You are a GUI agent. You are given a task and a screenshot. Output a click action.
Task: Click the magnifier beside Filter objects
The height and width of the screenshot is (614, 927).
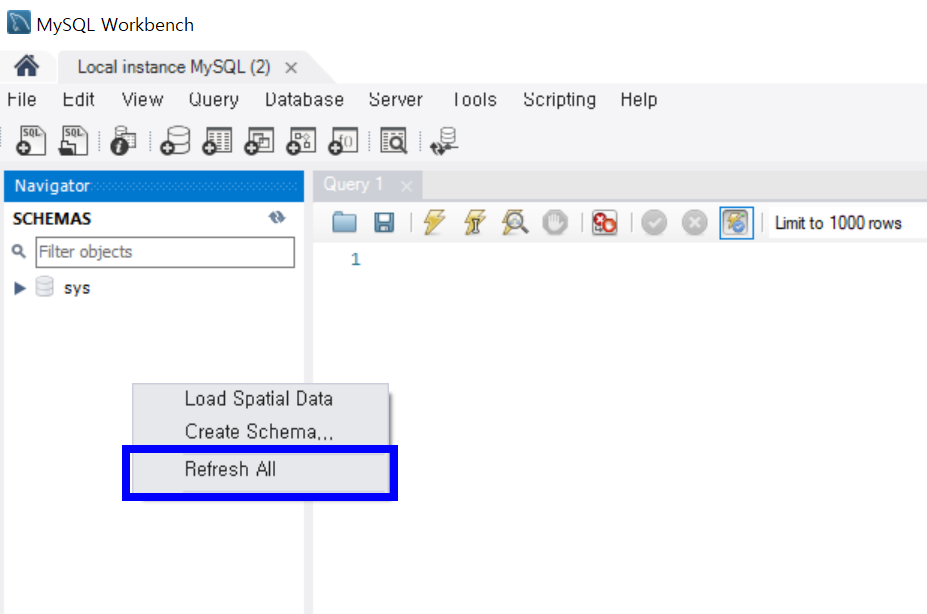pos(19,251)
